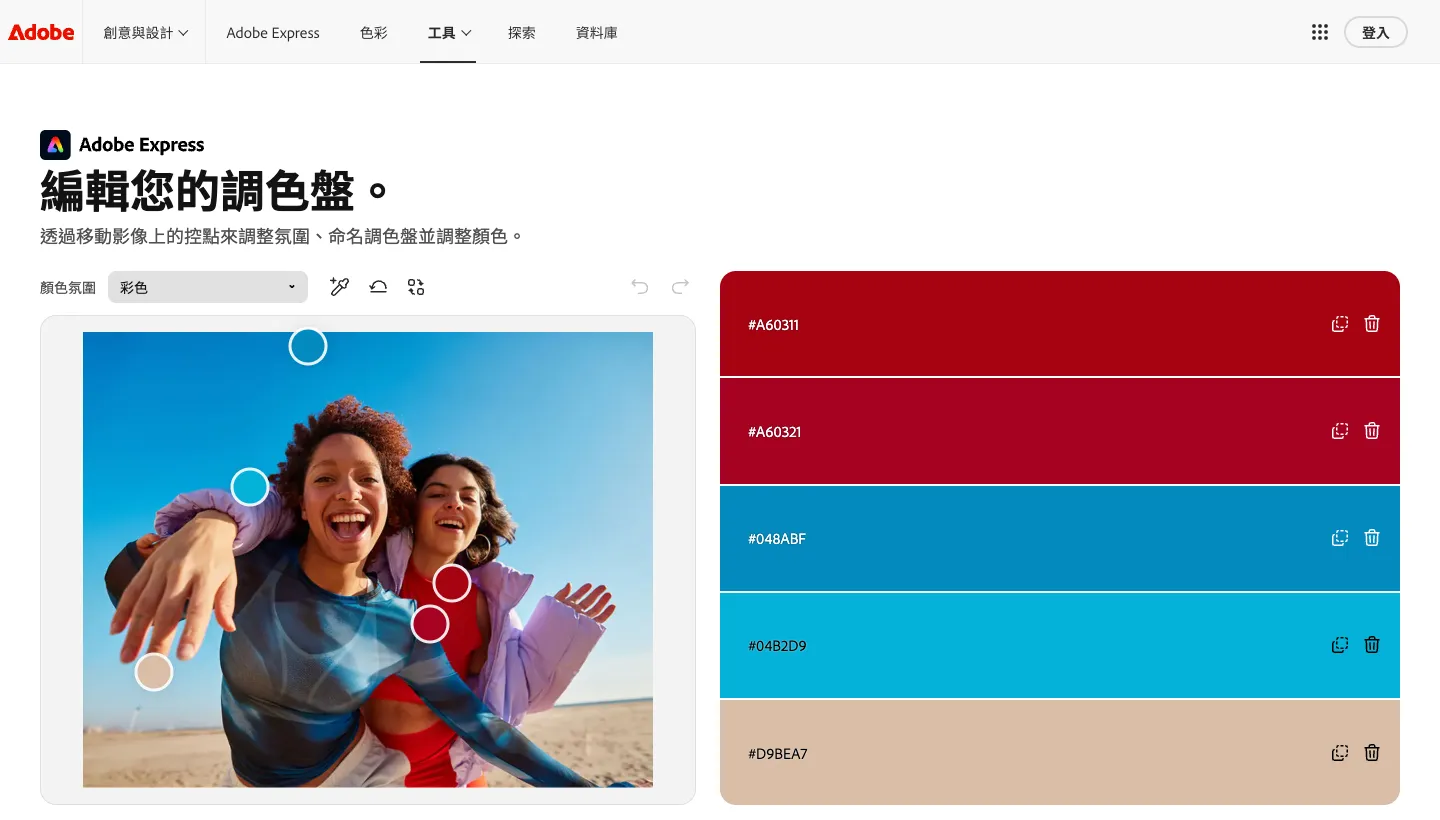Delete the #04B2D9 color with its trash icon
1440x820 pixels.
1372,645
